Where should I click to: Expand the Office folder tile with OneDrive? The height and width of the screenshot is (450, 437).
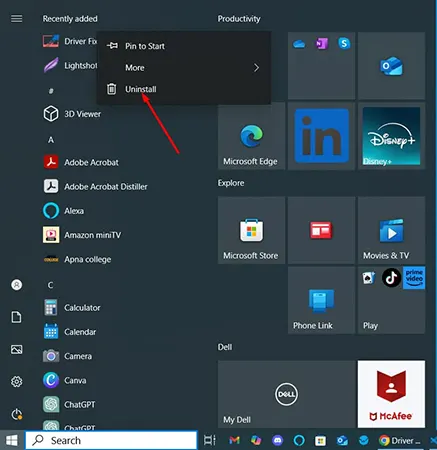click(x=321, y=66)
